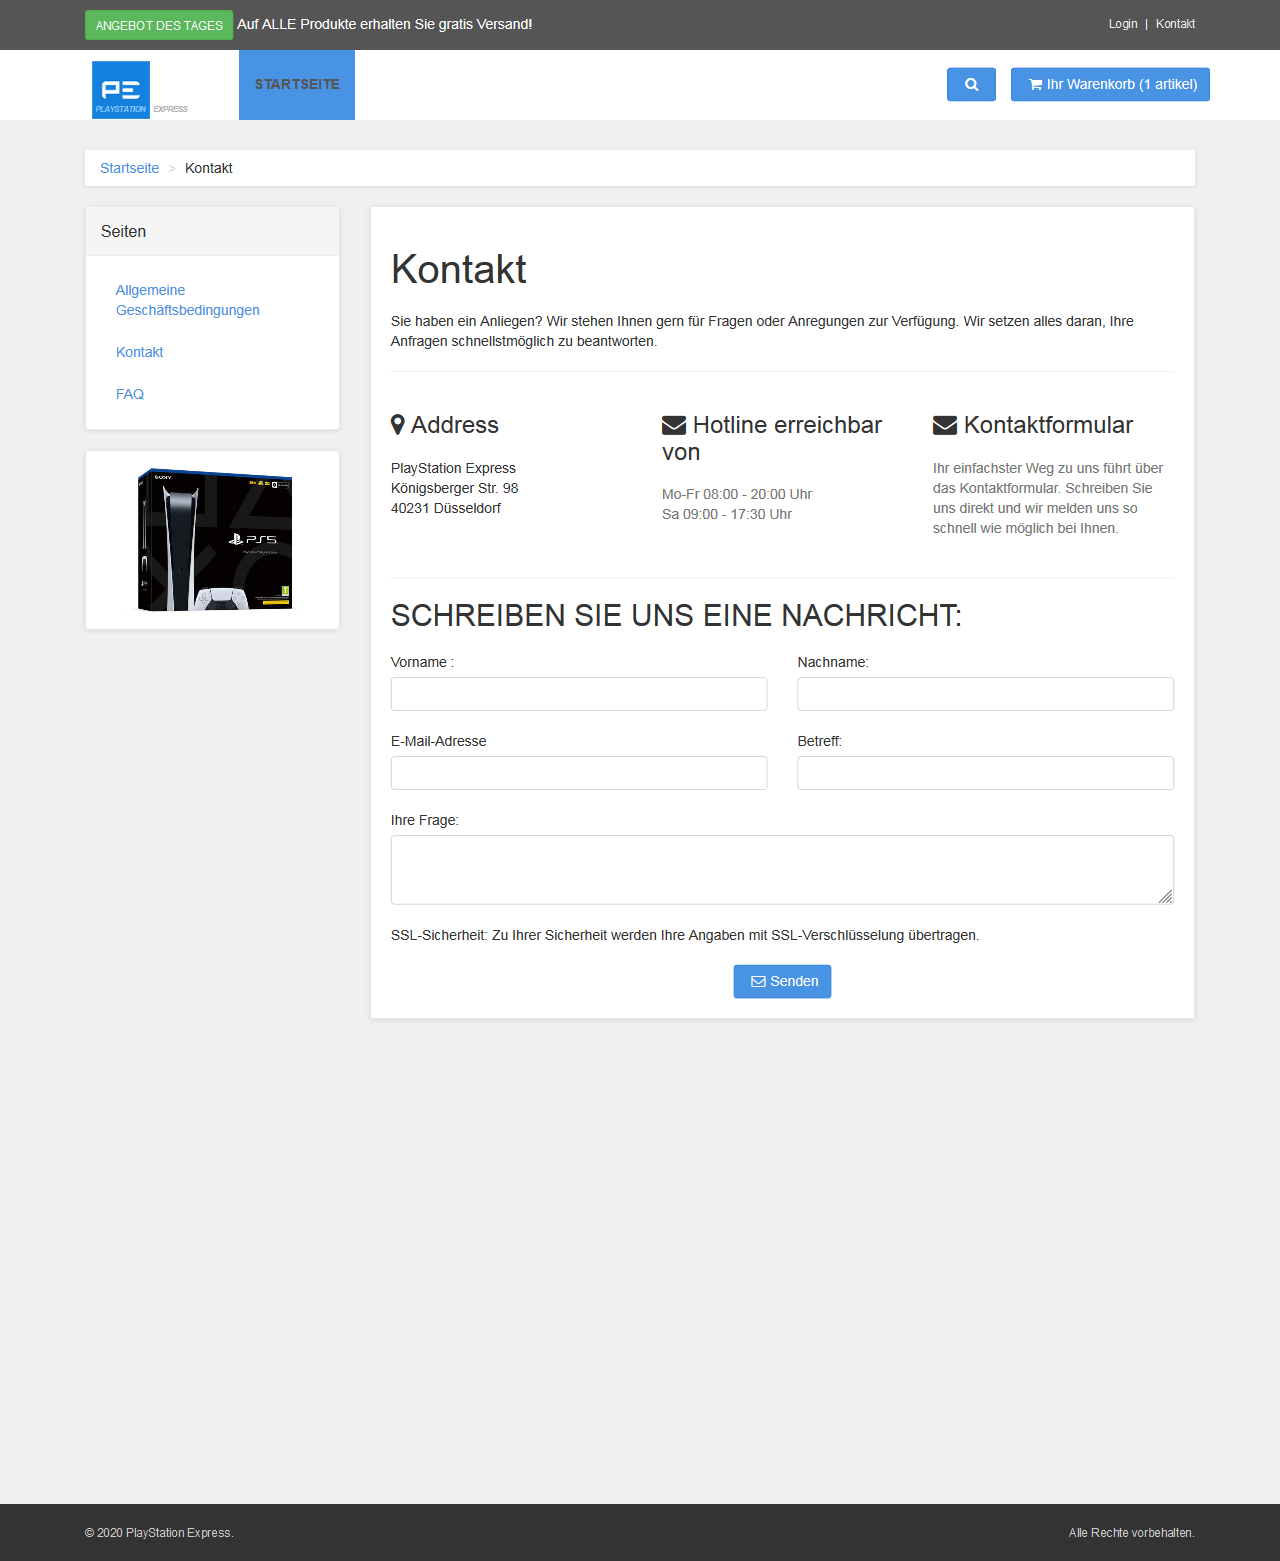
Task: Click Kontakt in the top bar
Action: click(1175, 24)
